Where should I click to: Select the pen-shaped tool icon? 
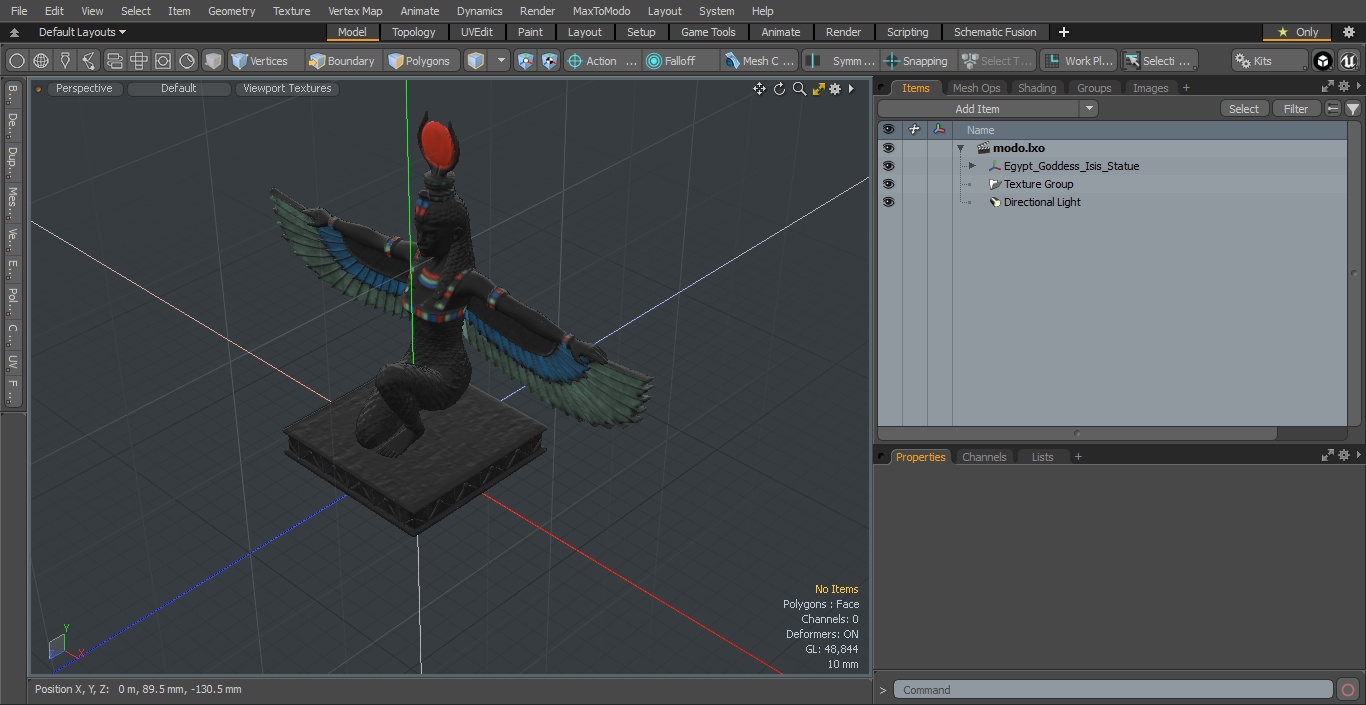(65, 61)
